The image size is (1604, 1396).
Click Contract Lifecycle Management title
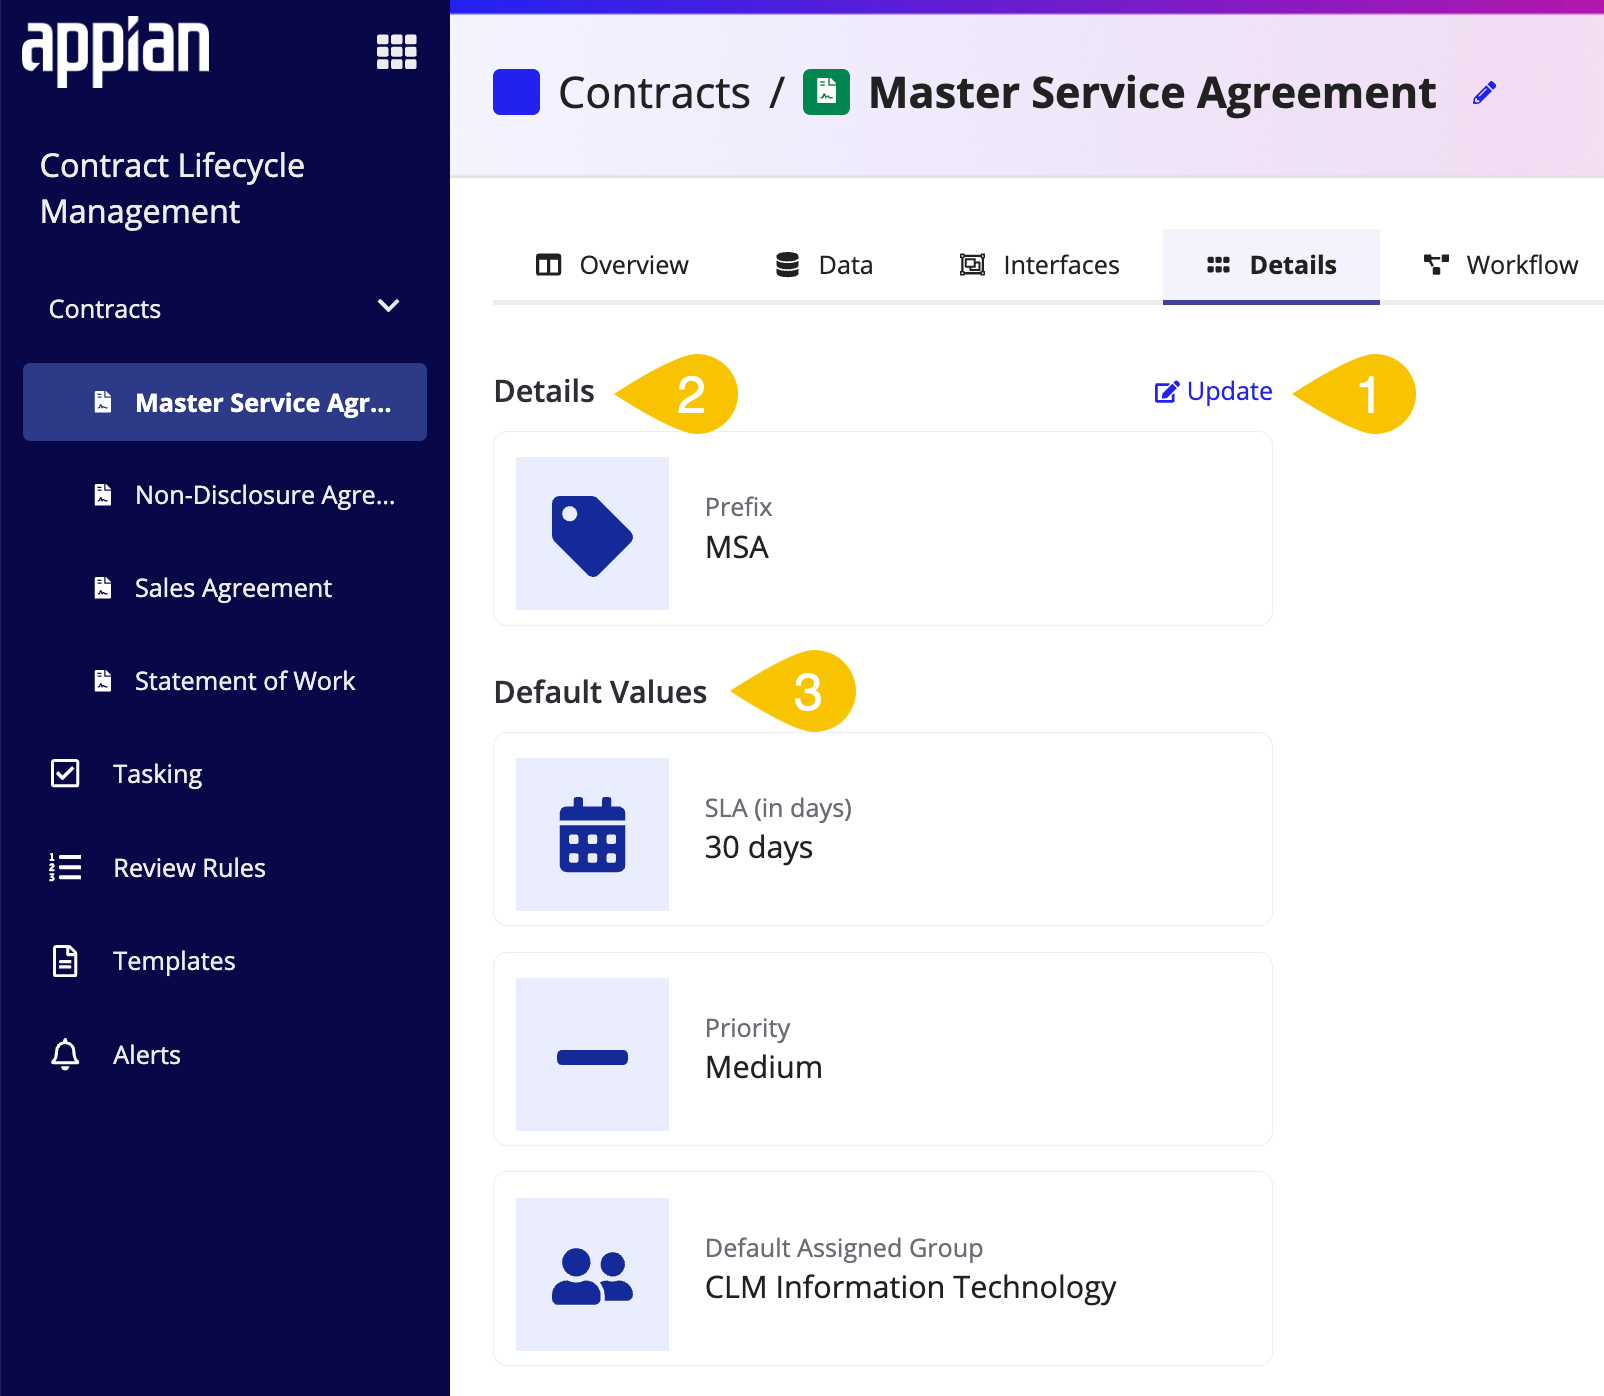(172, 188)
